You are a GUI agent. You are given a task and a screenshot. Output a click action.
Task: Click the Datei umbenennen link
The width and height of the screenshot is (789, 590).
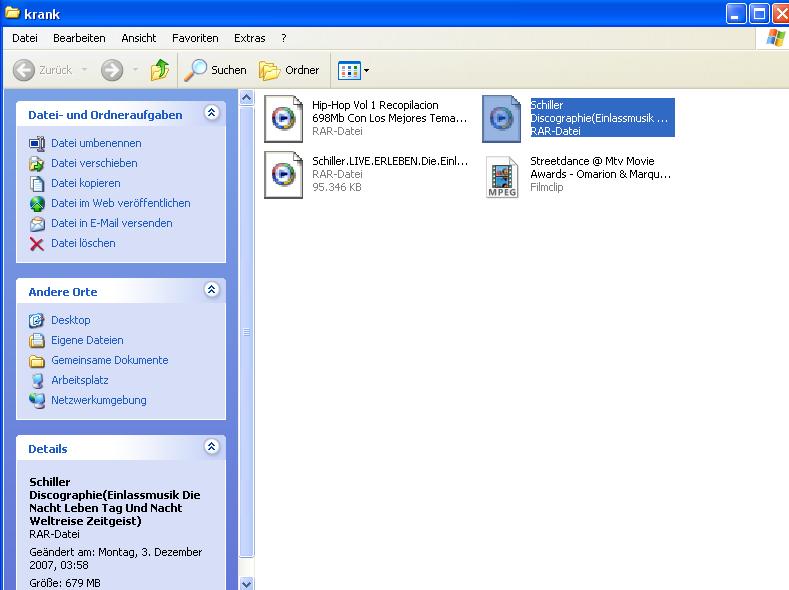96,143
